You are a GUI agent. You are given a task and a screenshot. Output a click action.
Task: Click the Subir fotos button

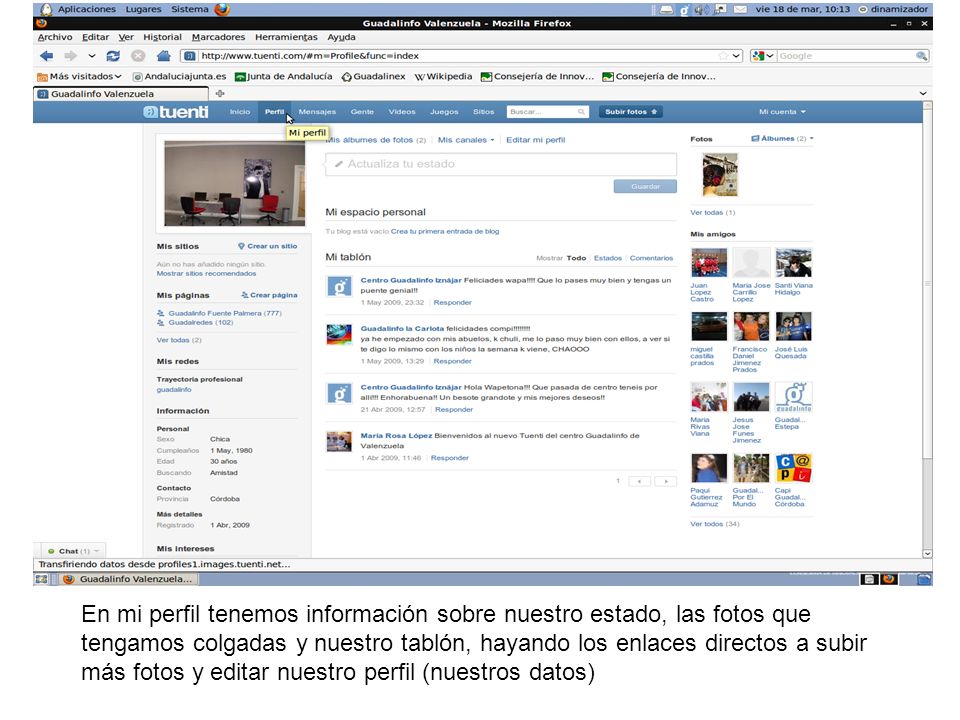631,112
